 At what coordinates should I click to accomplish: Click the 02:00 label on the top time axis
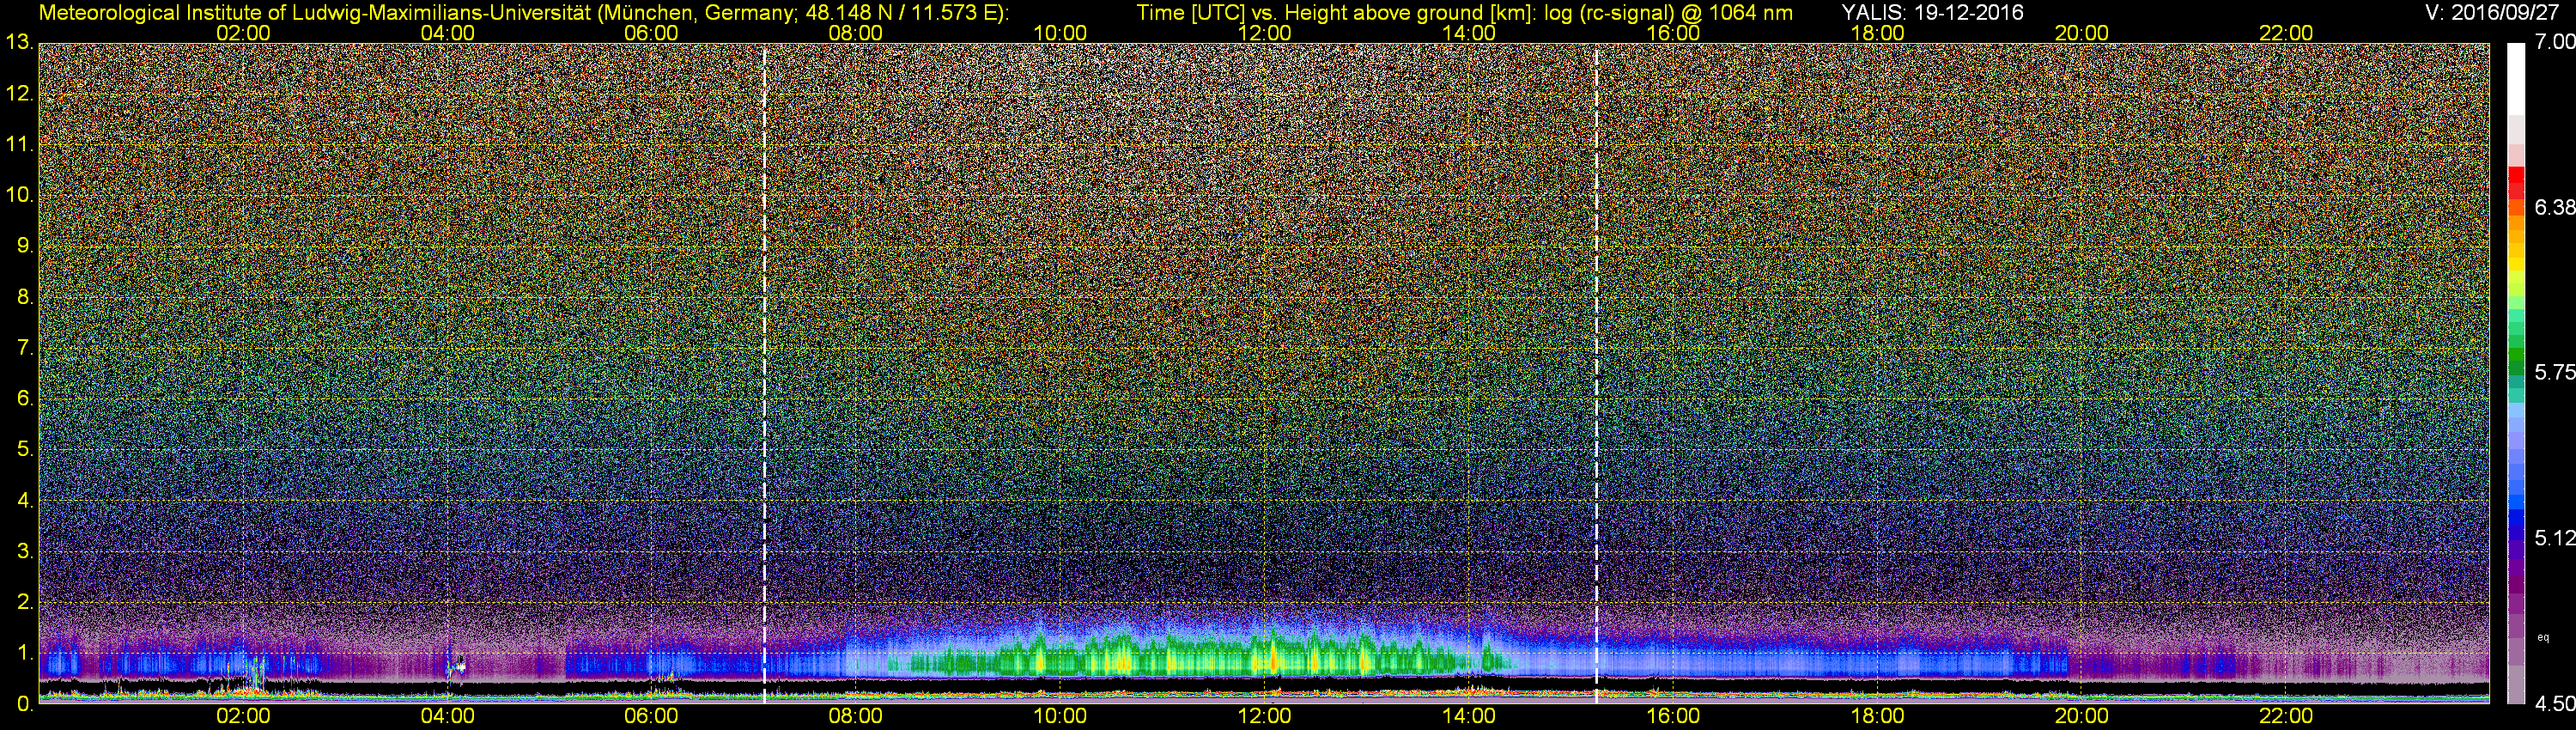pos(243,33)
